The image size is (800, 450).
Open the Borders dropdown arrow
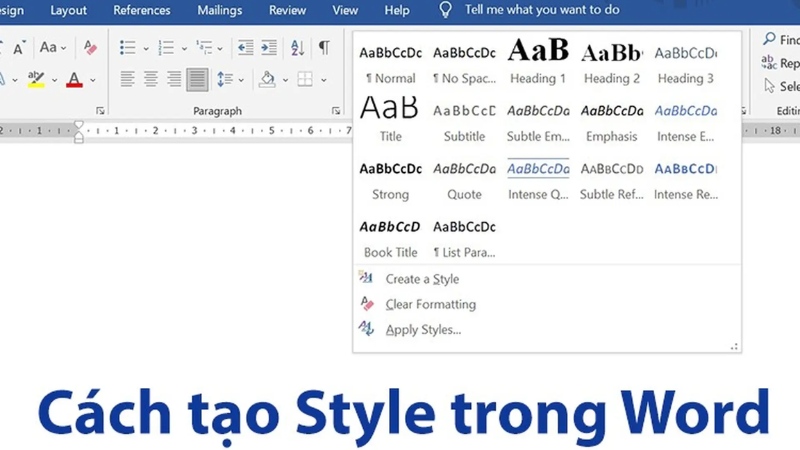coord(323,80)
